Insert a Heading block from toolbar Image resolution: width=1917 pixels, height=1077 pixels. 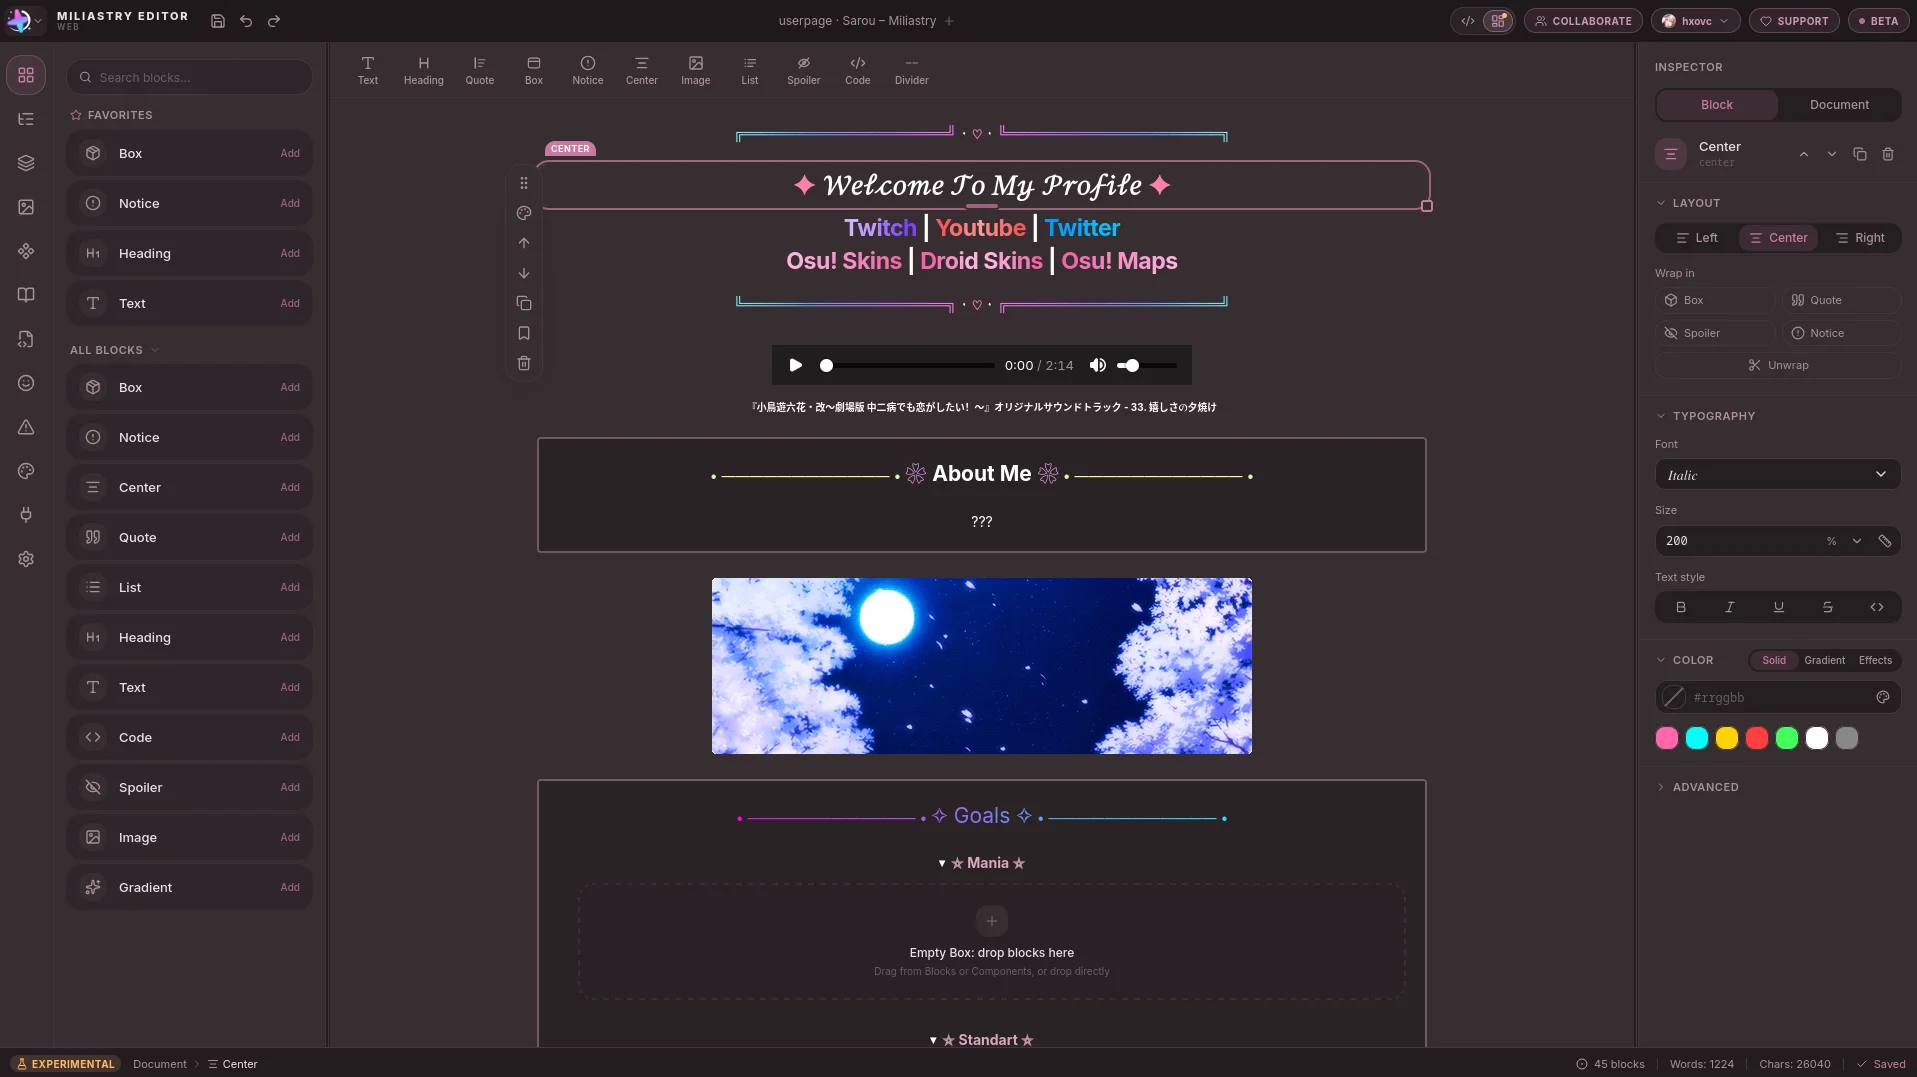tap(424, 70)
